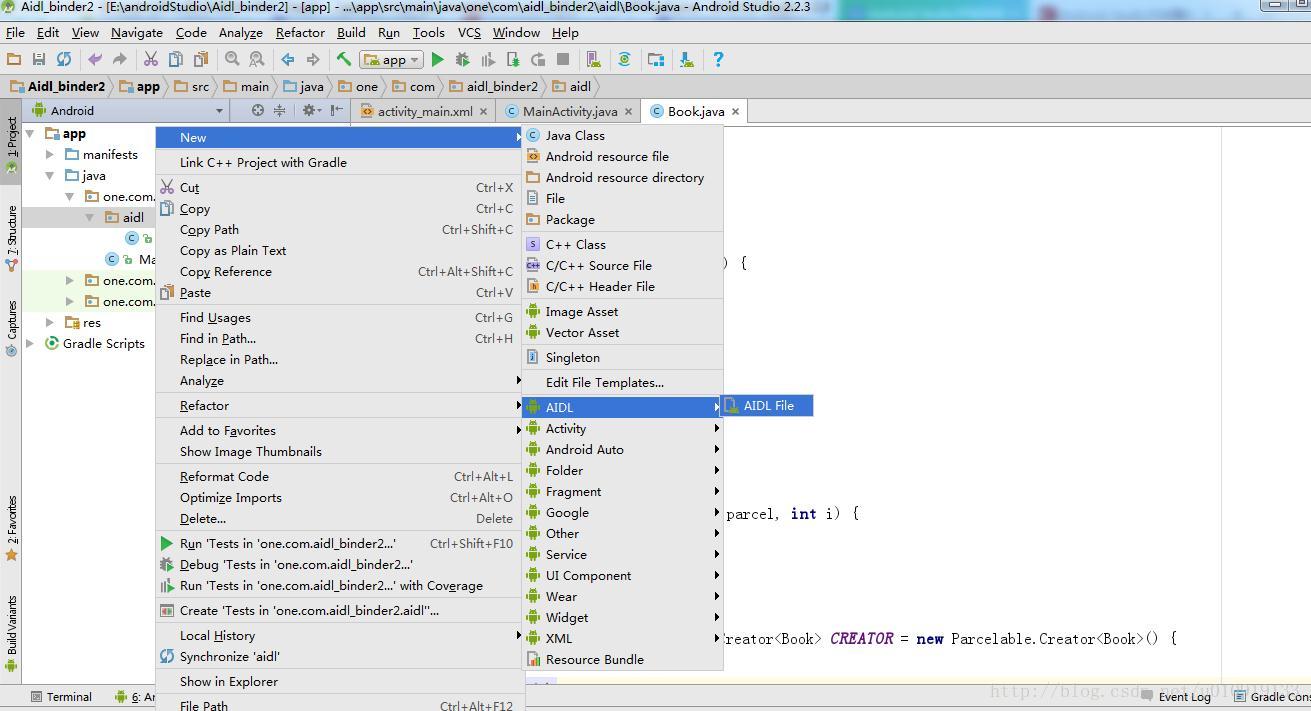Expand the res folder node
This screenshot has height=711, width=1311.
click(50, 323)
